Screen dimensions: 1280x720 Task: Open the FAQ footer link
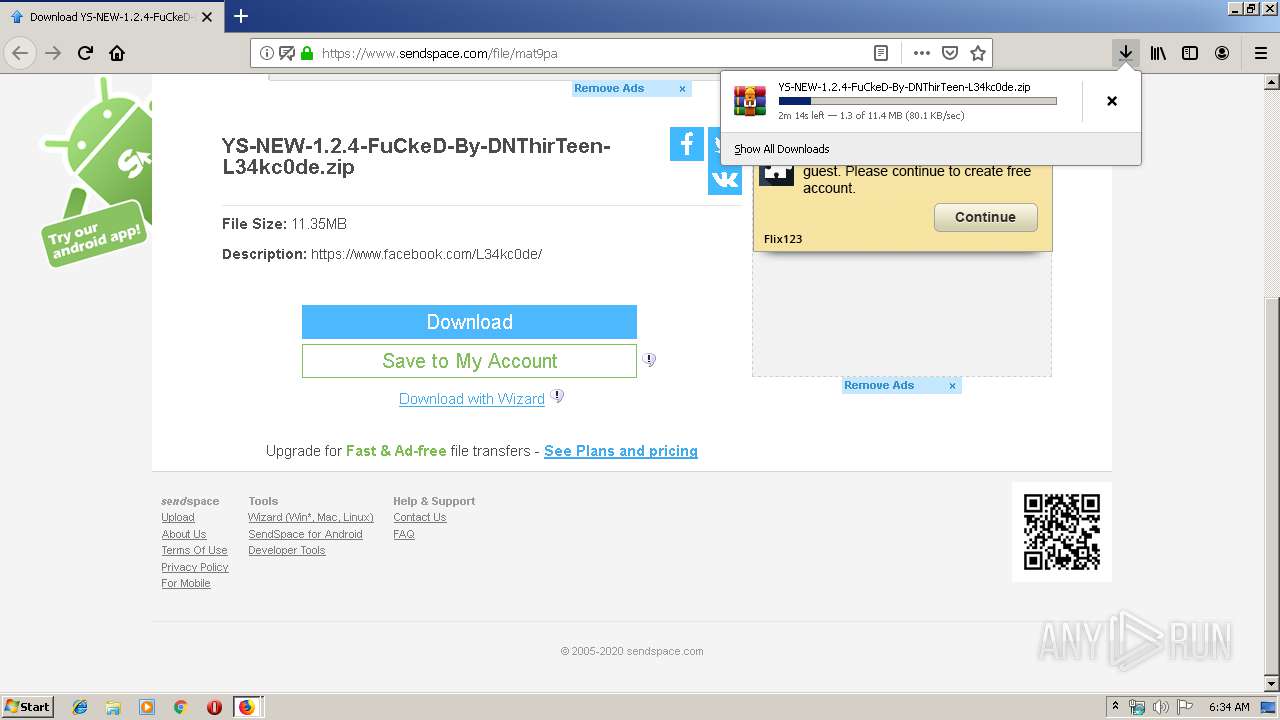404,534
